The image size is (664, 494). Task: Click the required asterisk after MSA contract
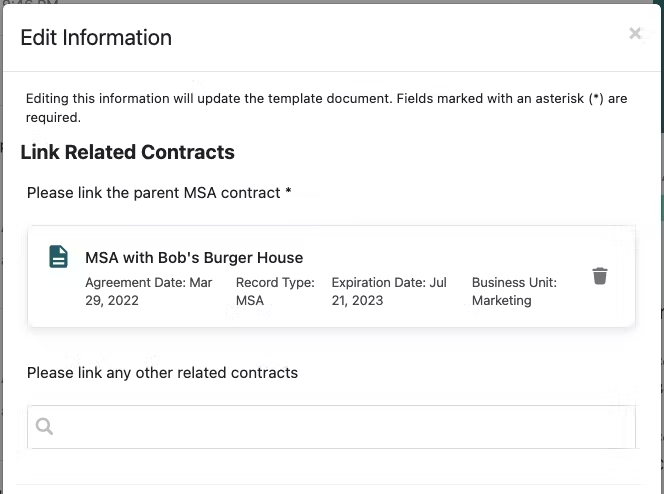pos(288,191)
